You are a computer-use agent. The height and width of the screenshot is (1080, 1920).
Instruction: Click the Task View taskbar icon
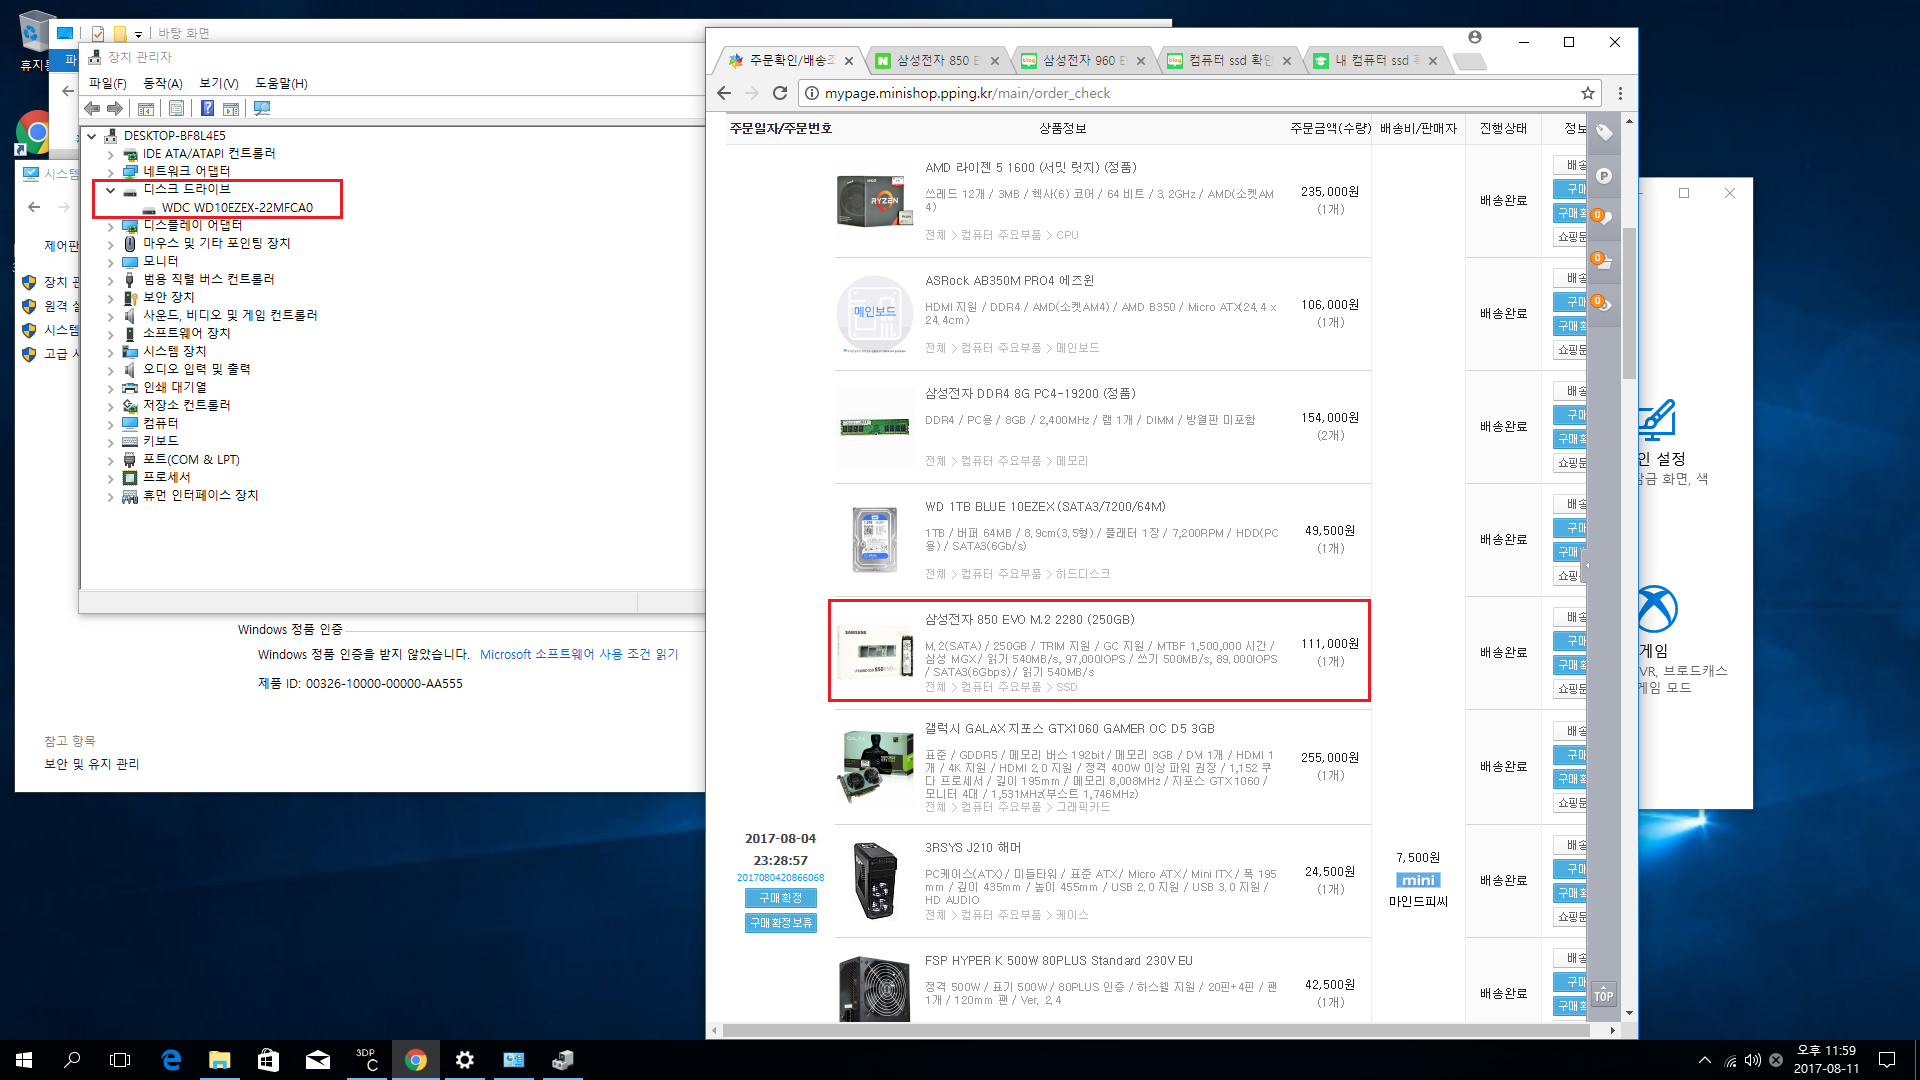pos(120,1060)
